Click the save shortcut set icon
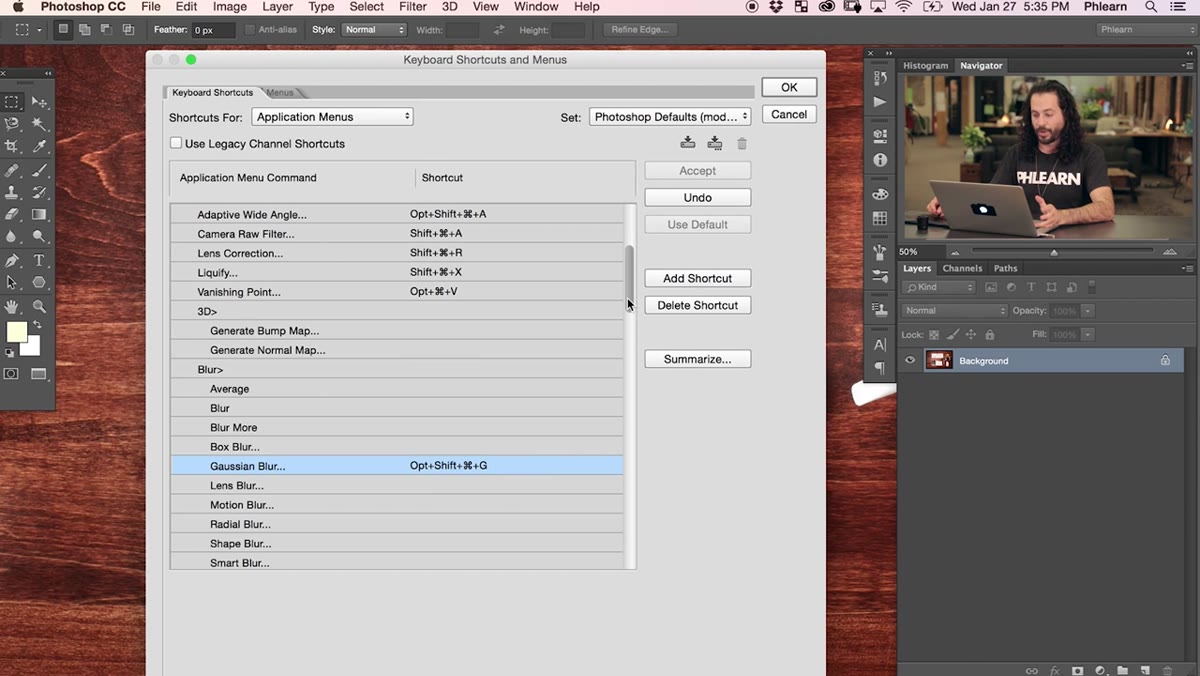Image resolution: width=1200 pixels, height=676 pixels. [x=687, y=143]
